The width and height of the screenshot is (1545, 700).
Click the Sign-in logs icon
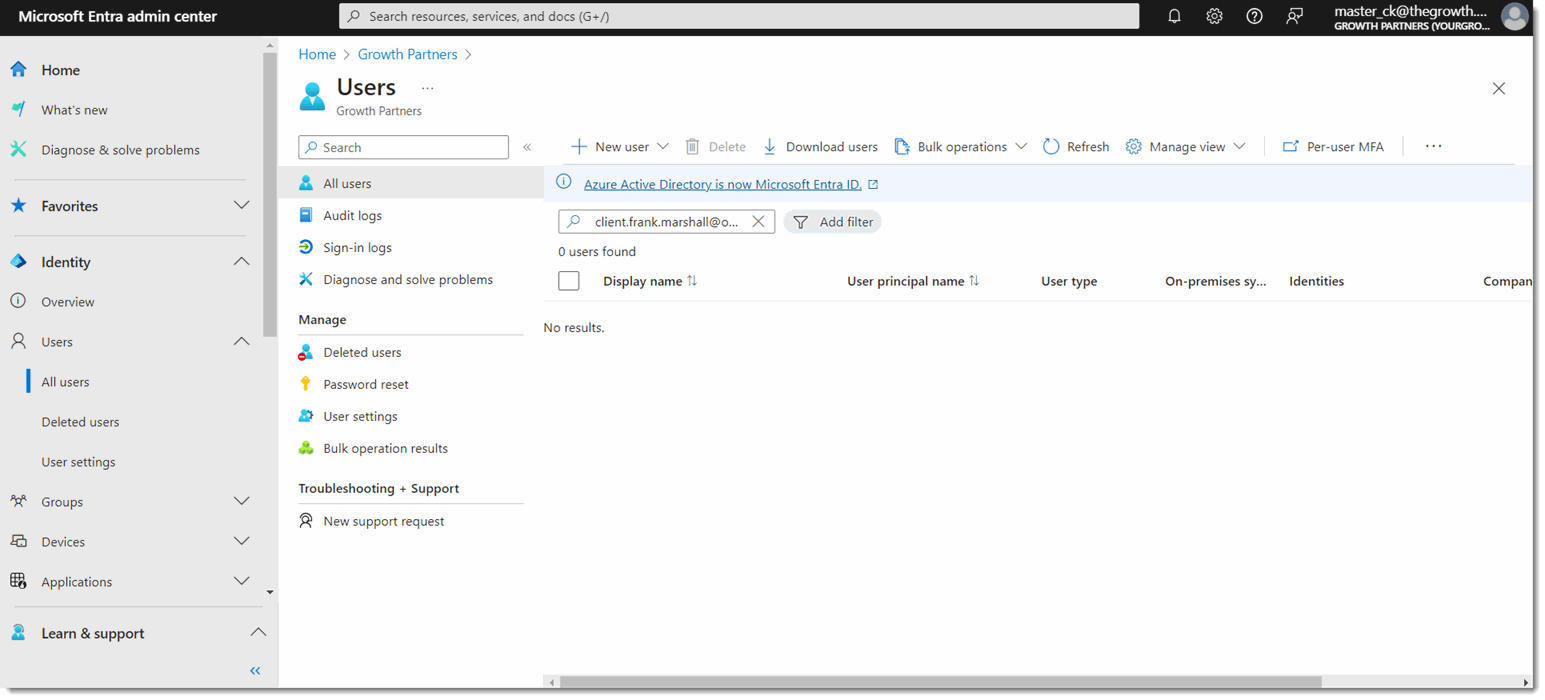306,247
